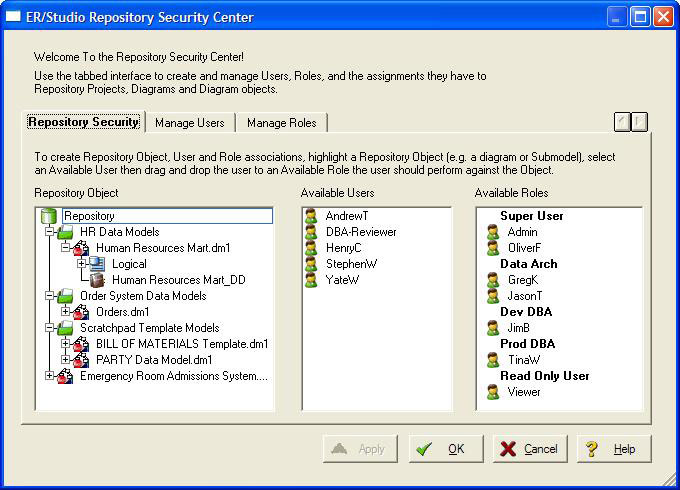Click the HenryC user icon
Screen dimensions: 680x490
[x=311, y=248]
